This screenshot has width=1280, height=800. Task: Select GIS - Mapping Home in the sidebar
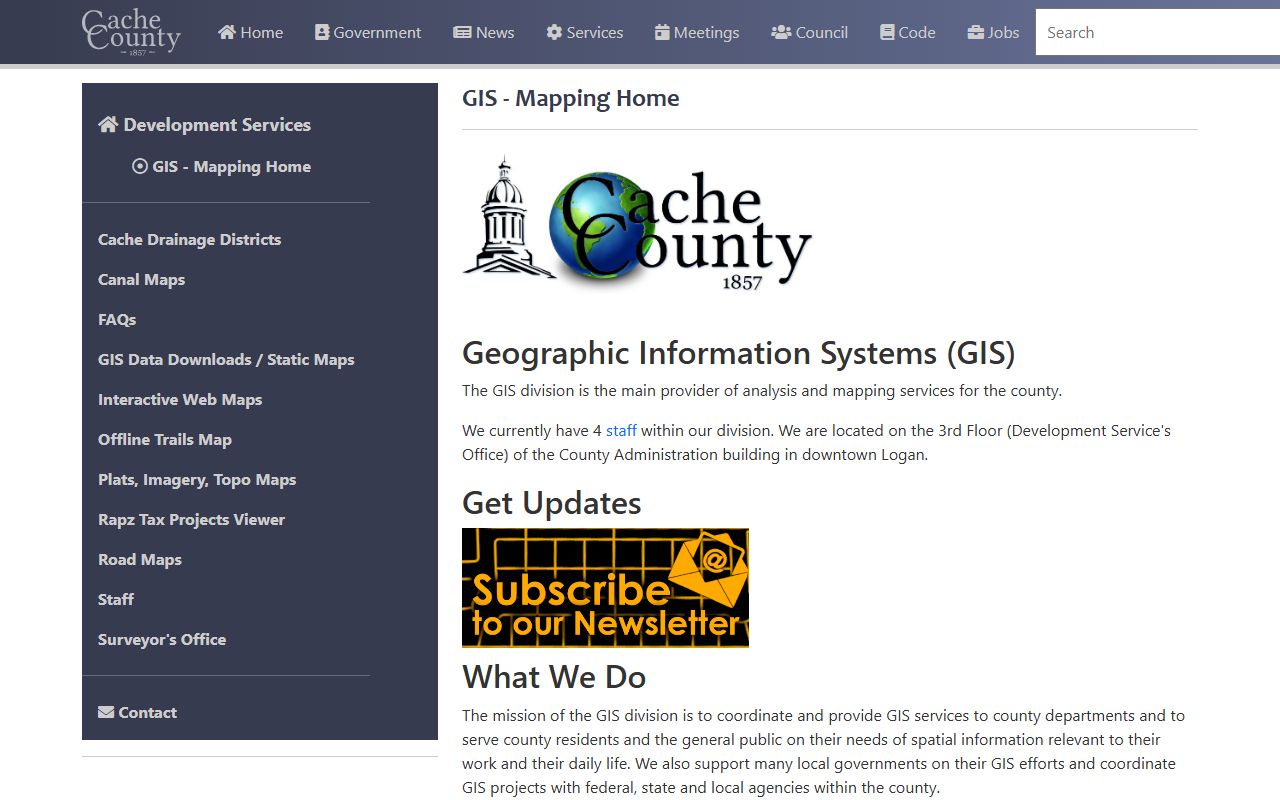[x=222, y=166]
